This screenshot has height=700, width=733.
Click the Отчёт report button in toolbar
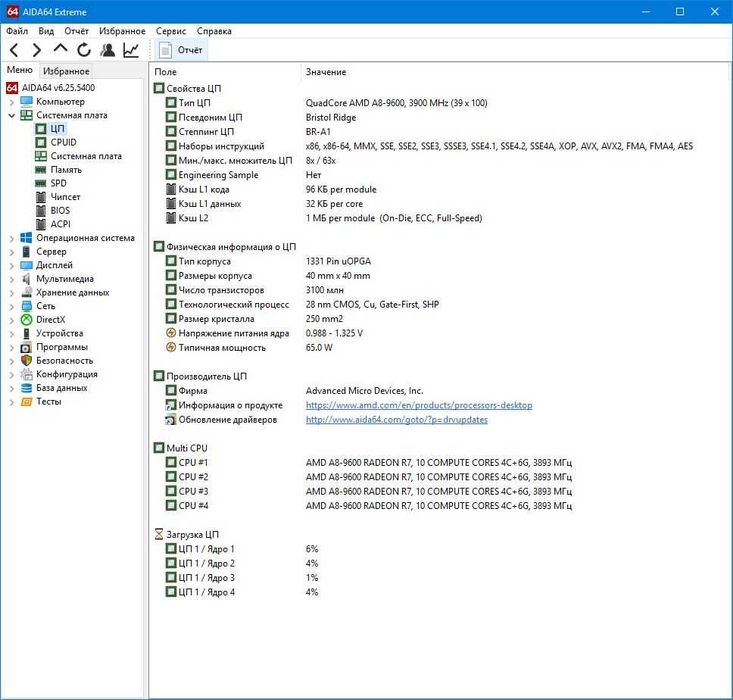click(x=181, y=50)
